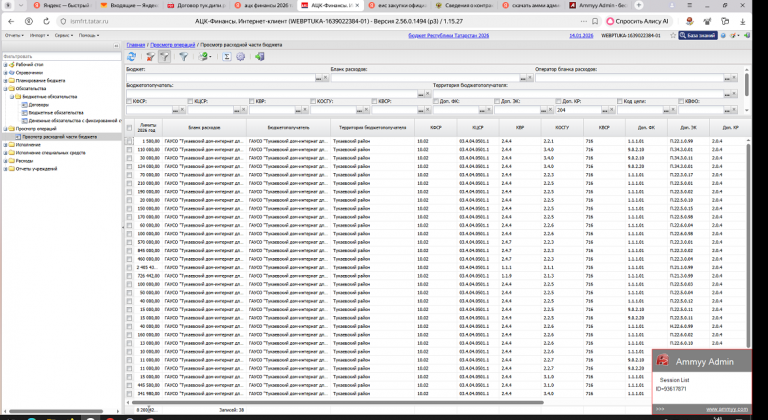Open the print icon dropdown arrow
768x420 pixels.
point(211,57)
